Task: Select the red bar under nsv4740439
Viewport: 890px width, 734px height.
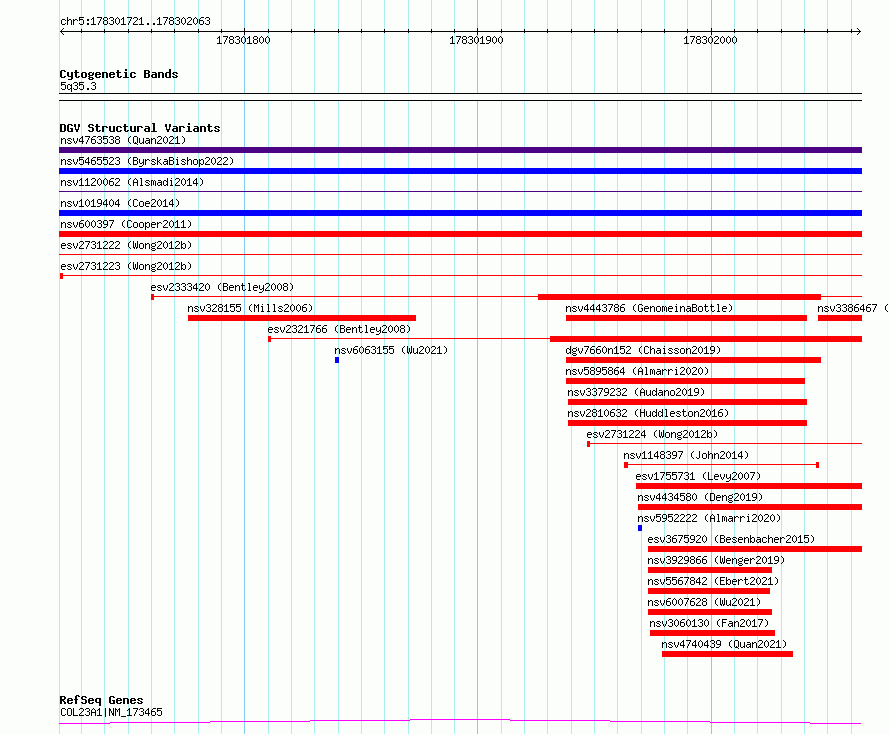Action: pyautogui.click(x=727, y=654)
